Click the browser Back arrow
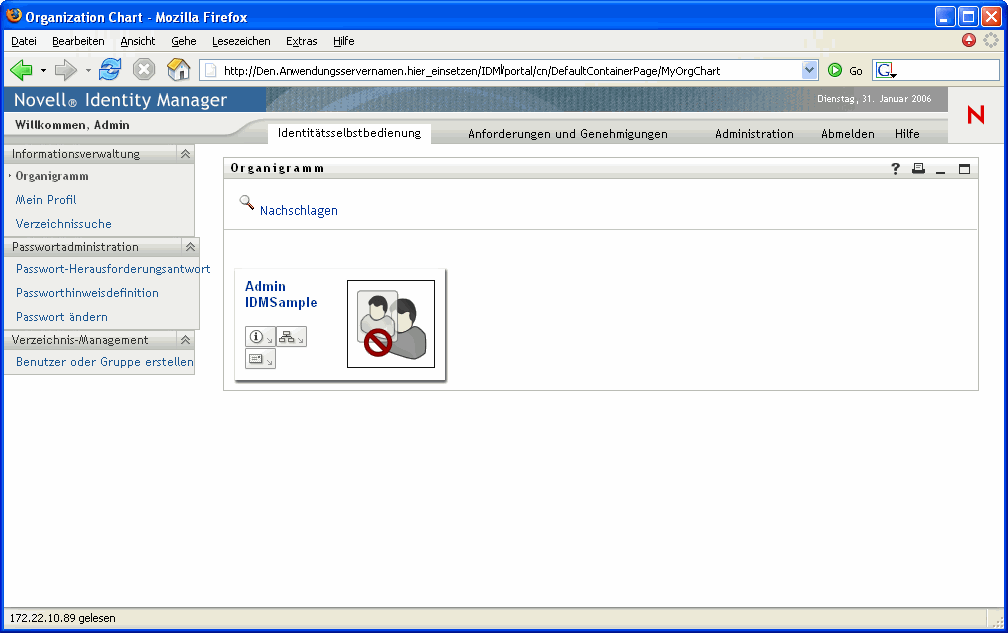Screen dimensions: 1008x633 [21, 70]
